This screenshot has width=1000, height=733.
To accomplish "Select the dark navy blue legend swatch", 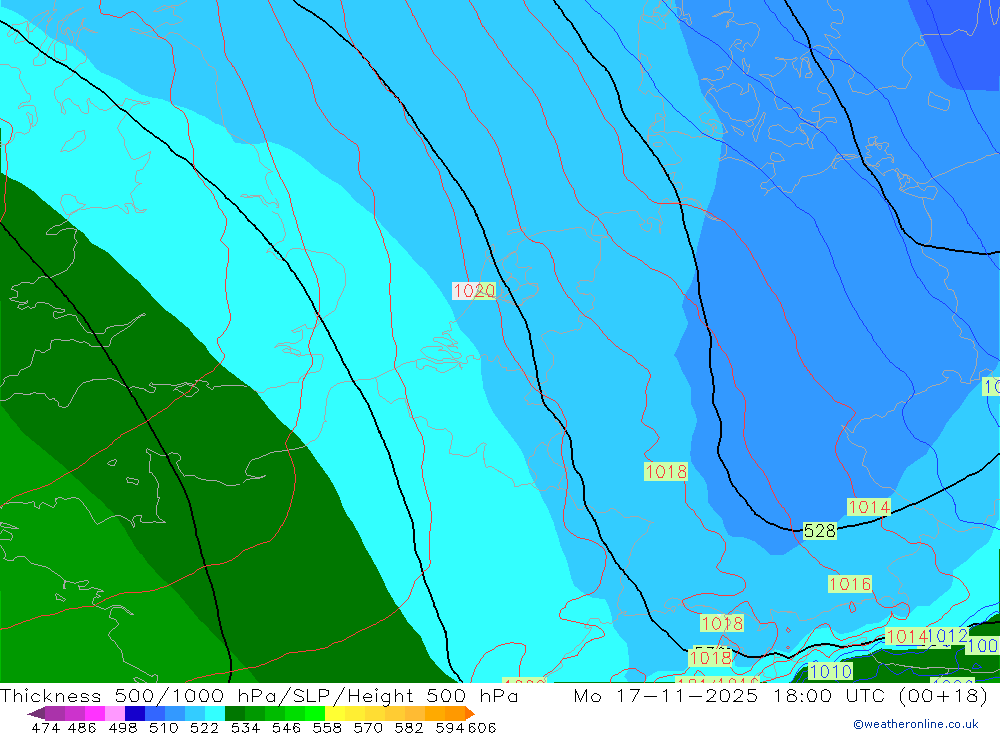I will pyautogui.click(x=133, y=713).
